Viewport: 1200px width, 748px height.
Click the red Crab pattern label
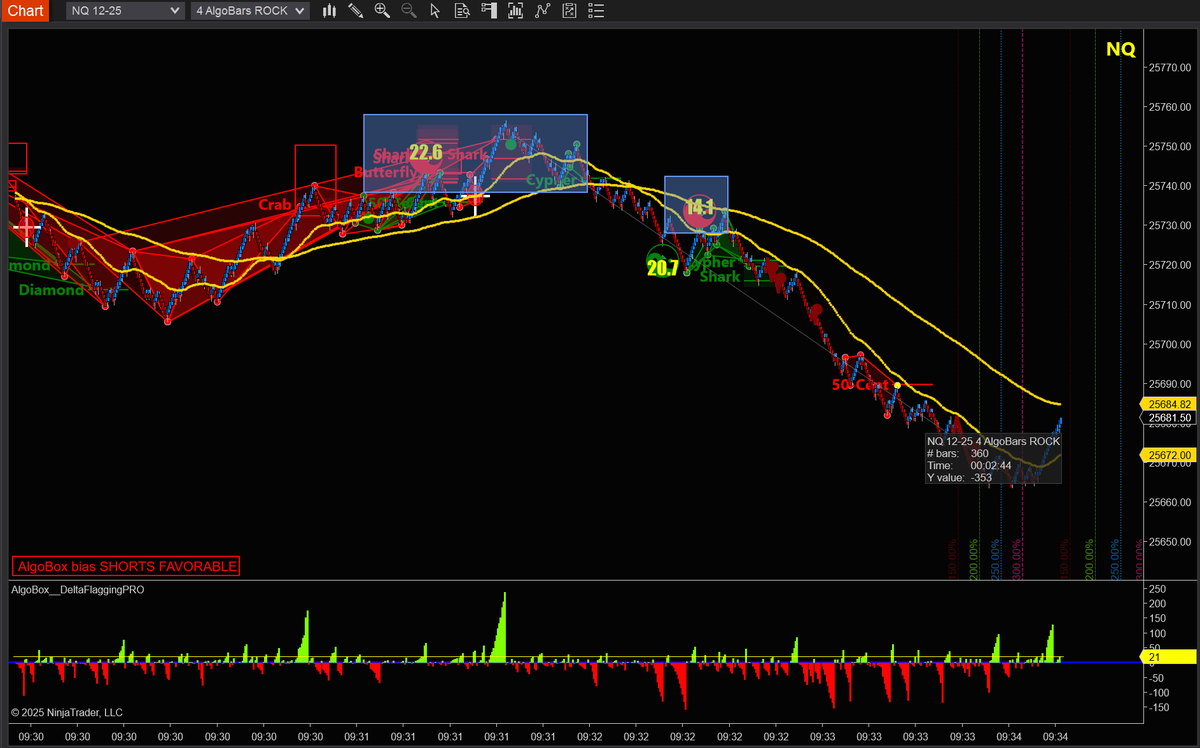(x=275, y=204)
